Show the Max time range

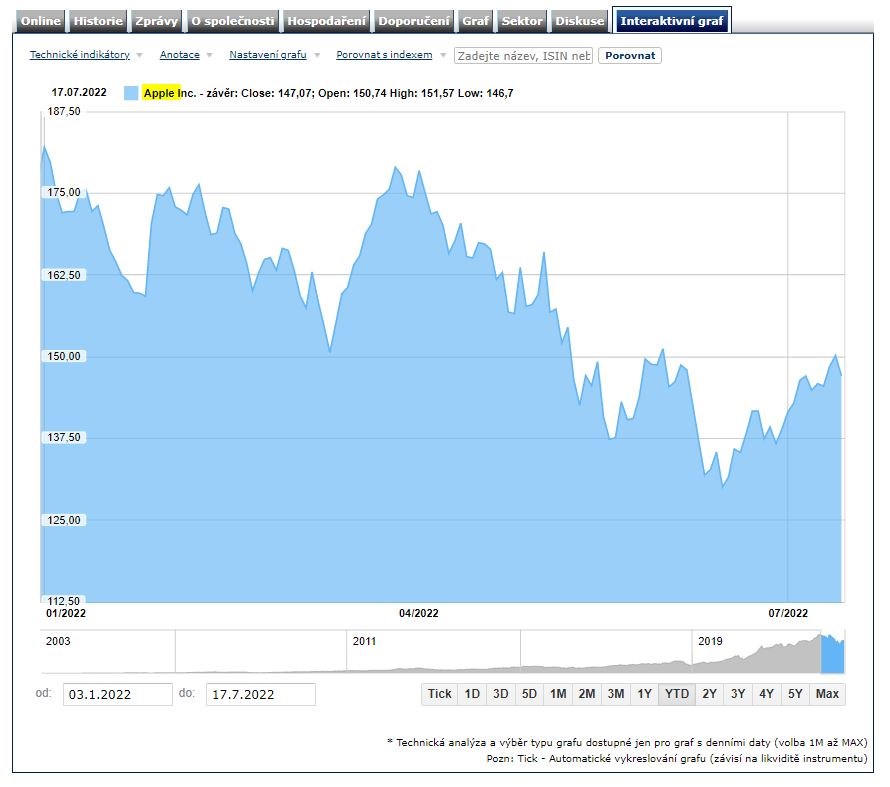point(827,694)
